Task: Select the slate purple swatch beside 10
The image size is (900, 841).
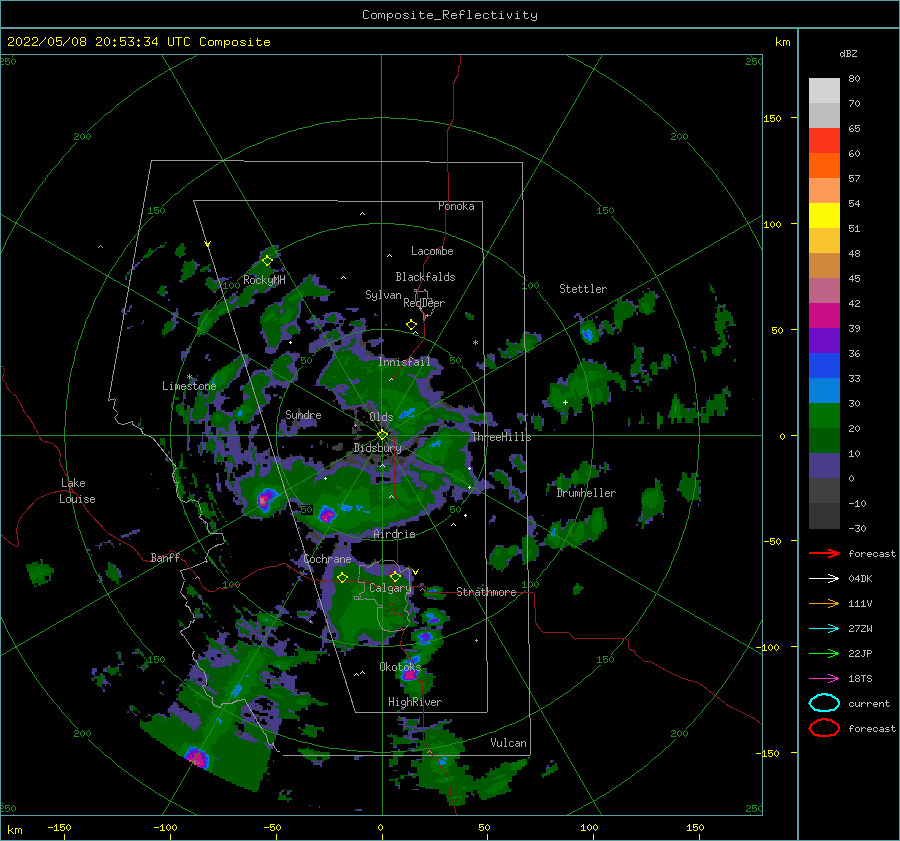Action: [824, 466]
